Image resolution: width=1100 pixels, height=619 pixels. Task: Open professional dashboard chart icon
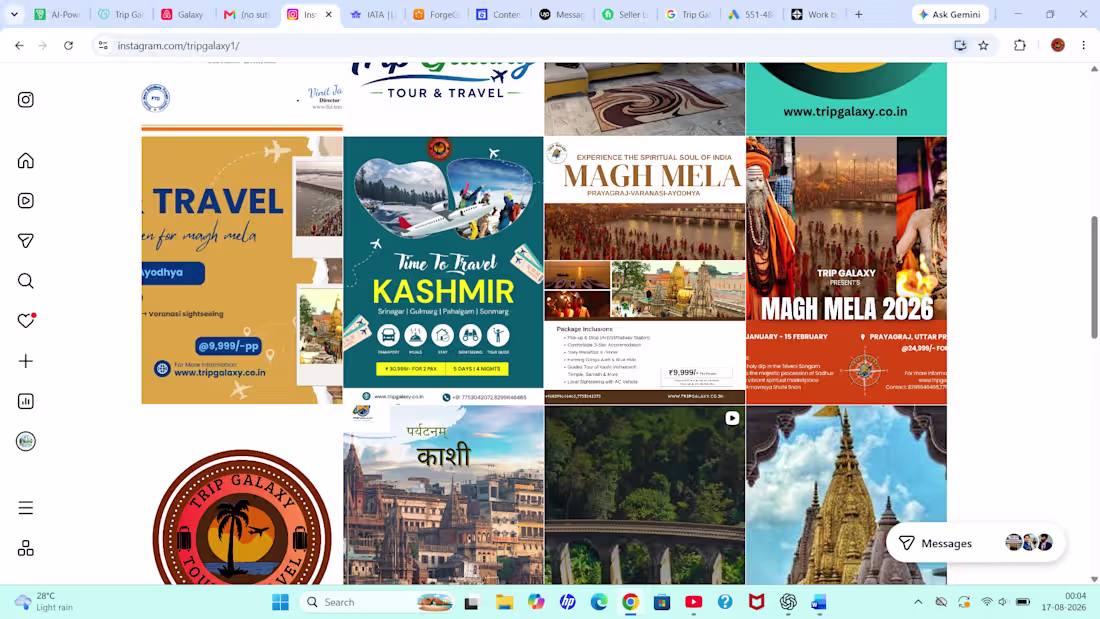point(26,401)
